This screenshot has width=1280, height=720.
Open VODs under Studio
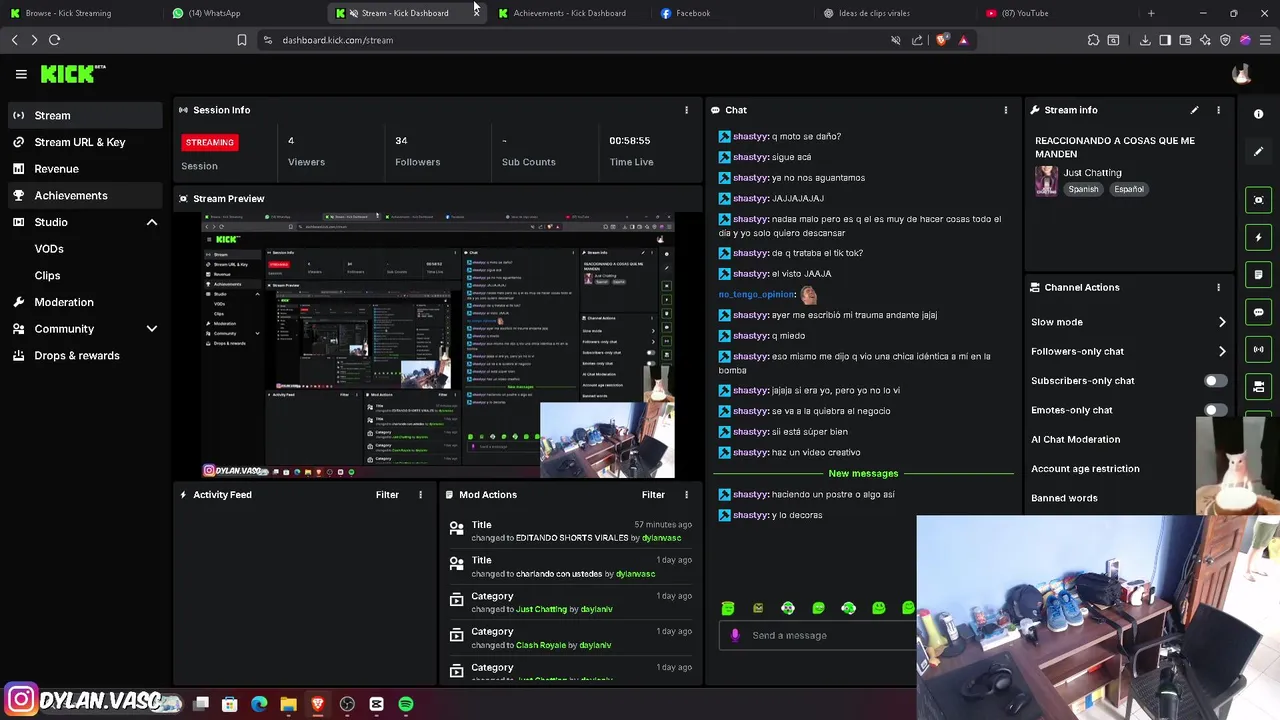tap(49, 249)
